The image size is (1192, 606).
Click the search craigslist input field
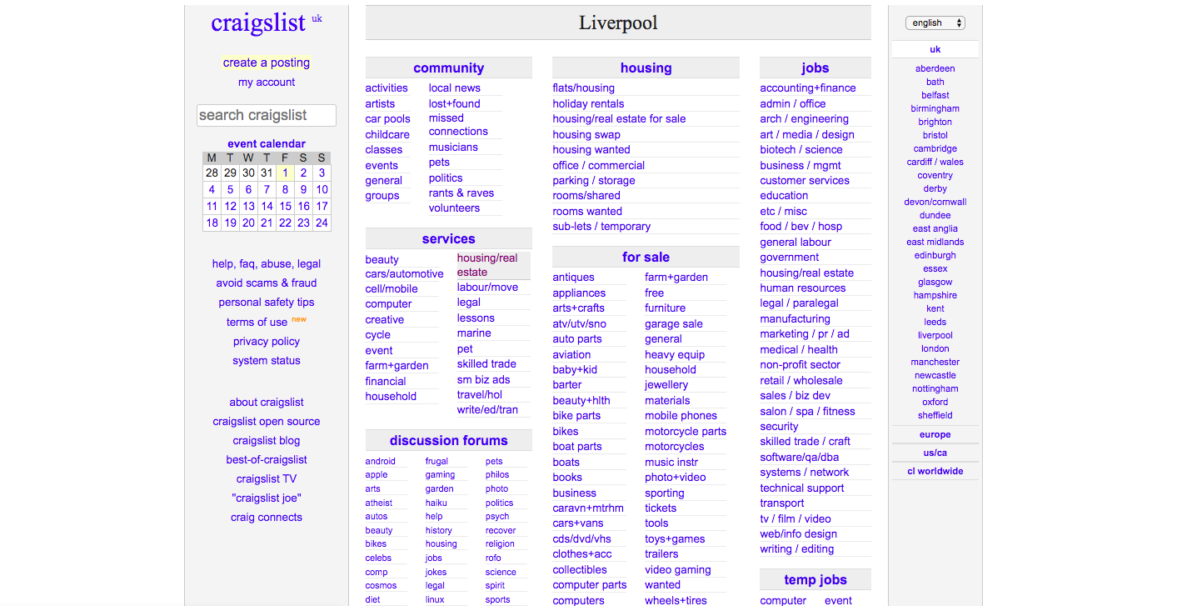(266, 116)
